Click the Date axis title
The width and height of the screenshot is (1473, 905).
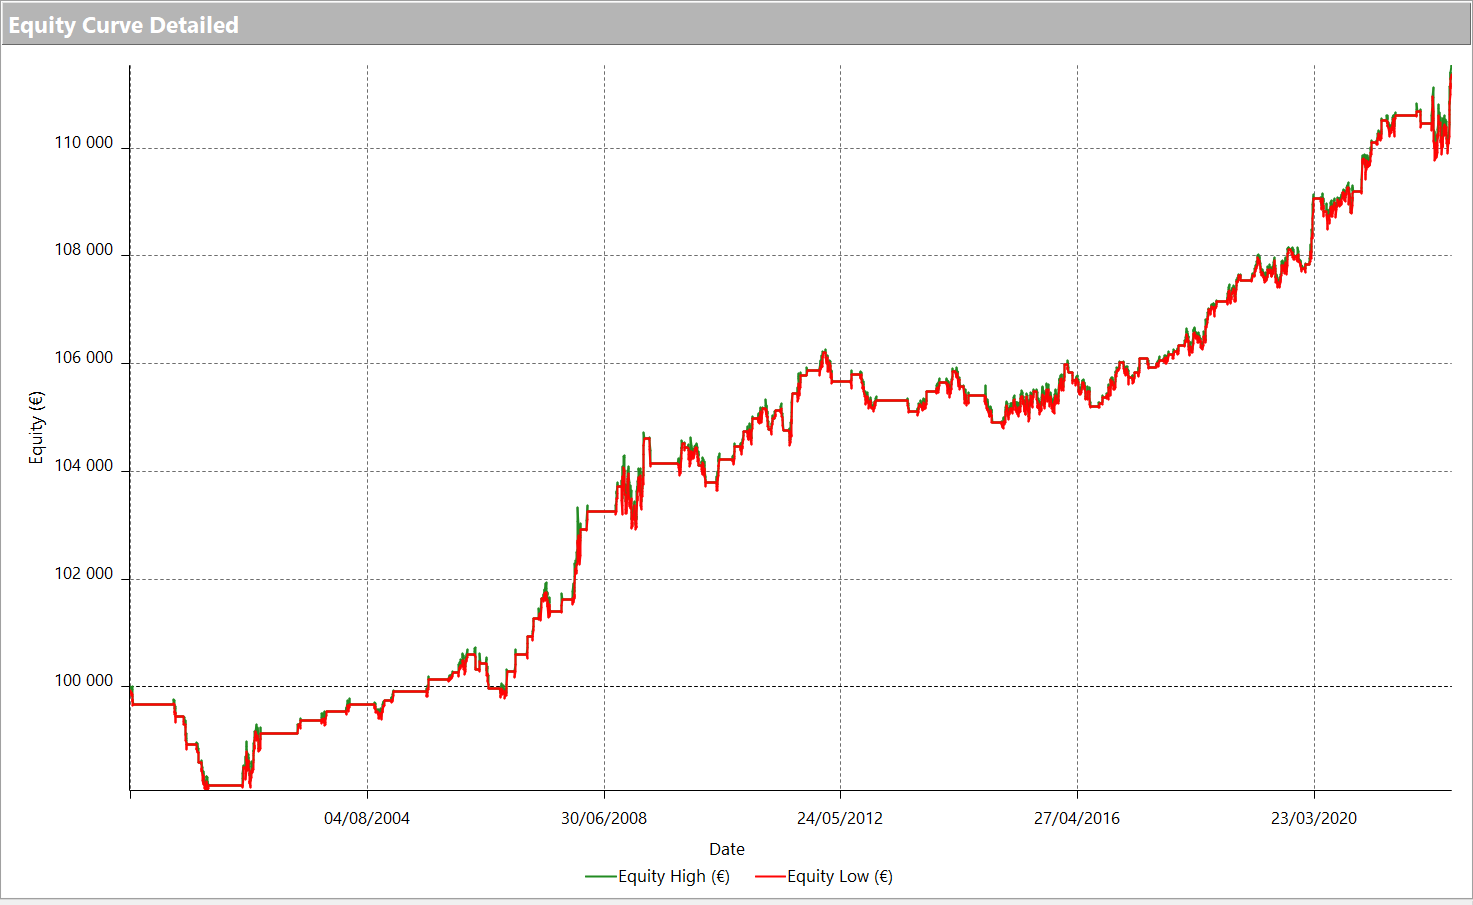[x=727, y=849]
